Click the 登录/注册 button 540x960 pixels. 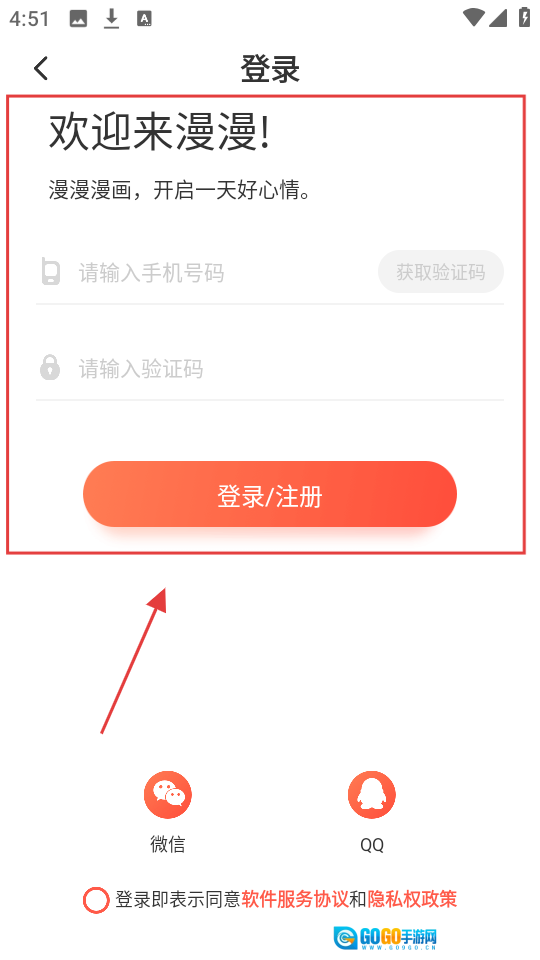(270, 494)
